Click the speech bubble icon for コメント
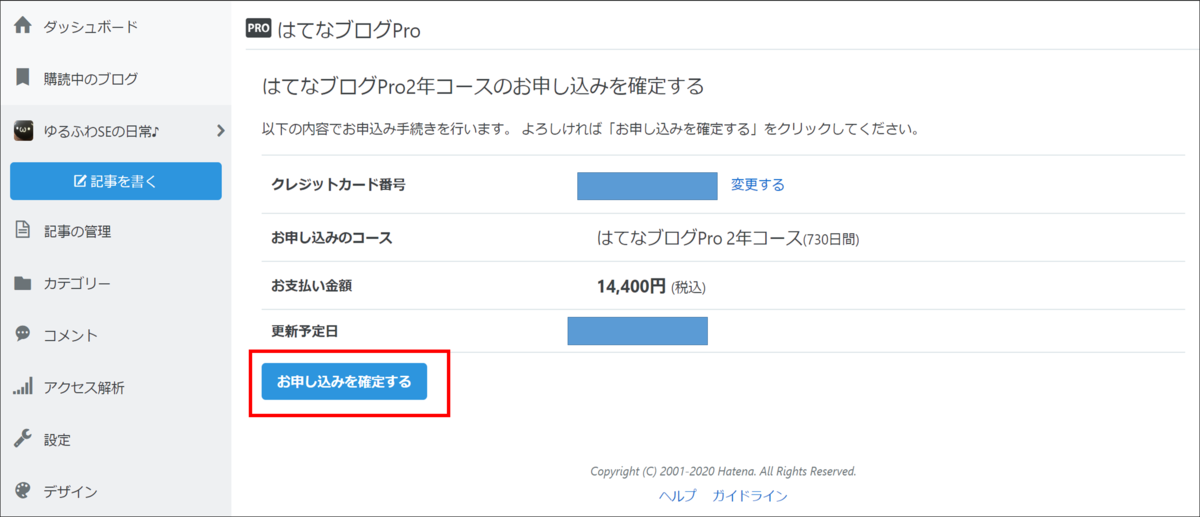 23,334
